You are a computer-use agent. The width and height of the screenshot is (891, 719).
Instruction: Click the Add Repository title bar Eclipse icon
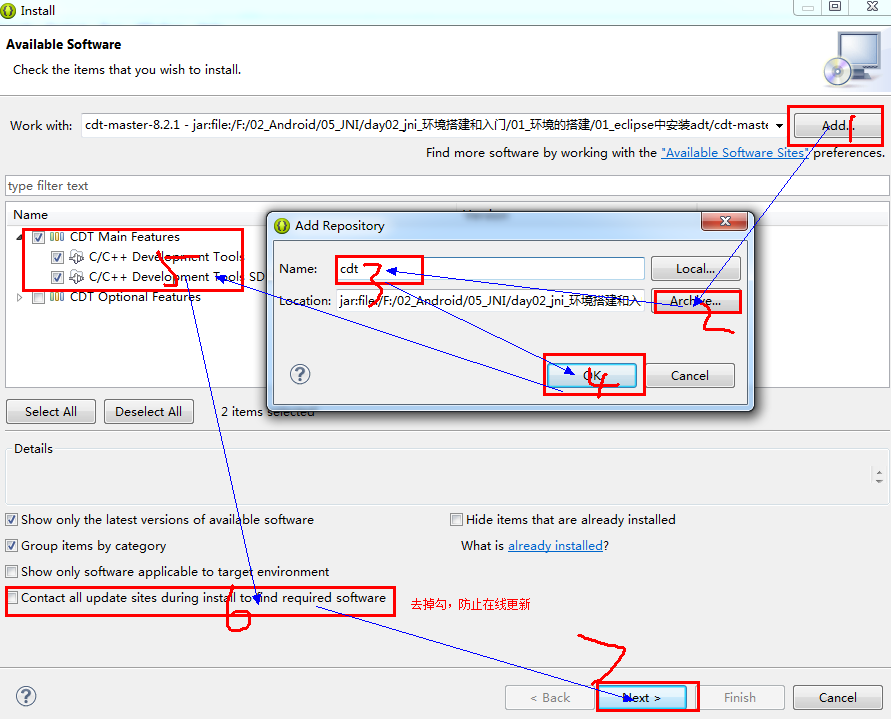(x=282, y=226)
